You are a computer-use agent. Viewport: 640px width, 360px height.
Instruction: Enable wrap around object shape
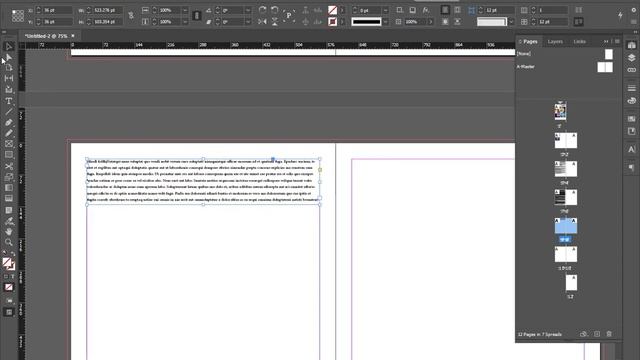coord(445,22)
